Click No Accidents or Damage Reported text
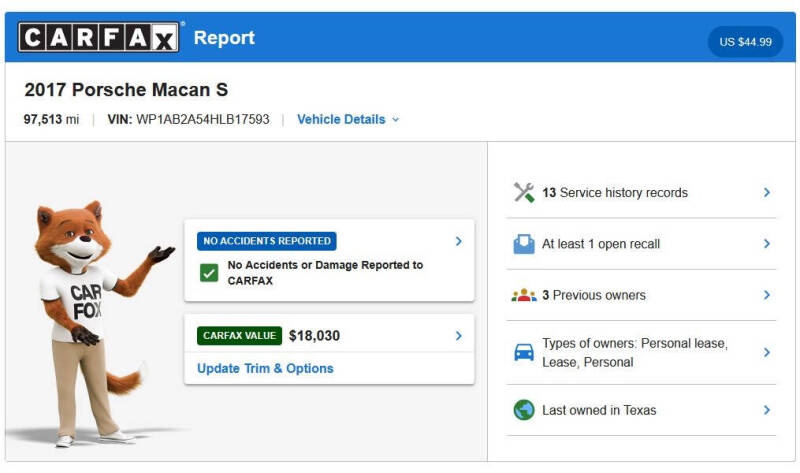800x473 pixels. click(x=325, y=272)
